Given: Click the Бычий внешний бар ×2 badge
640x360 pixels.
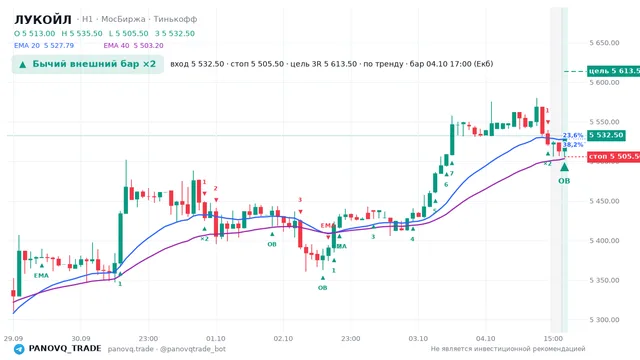Looking at the screenshot, I should click(x=88, y=64).
